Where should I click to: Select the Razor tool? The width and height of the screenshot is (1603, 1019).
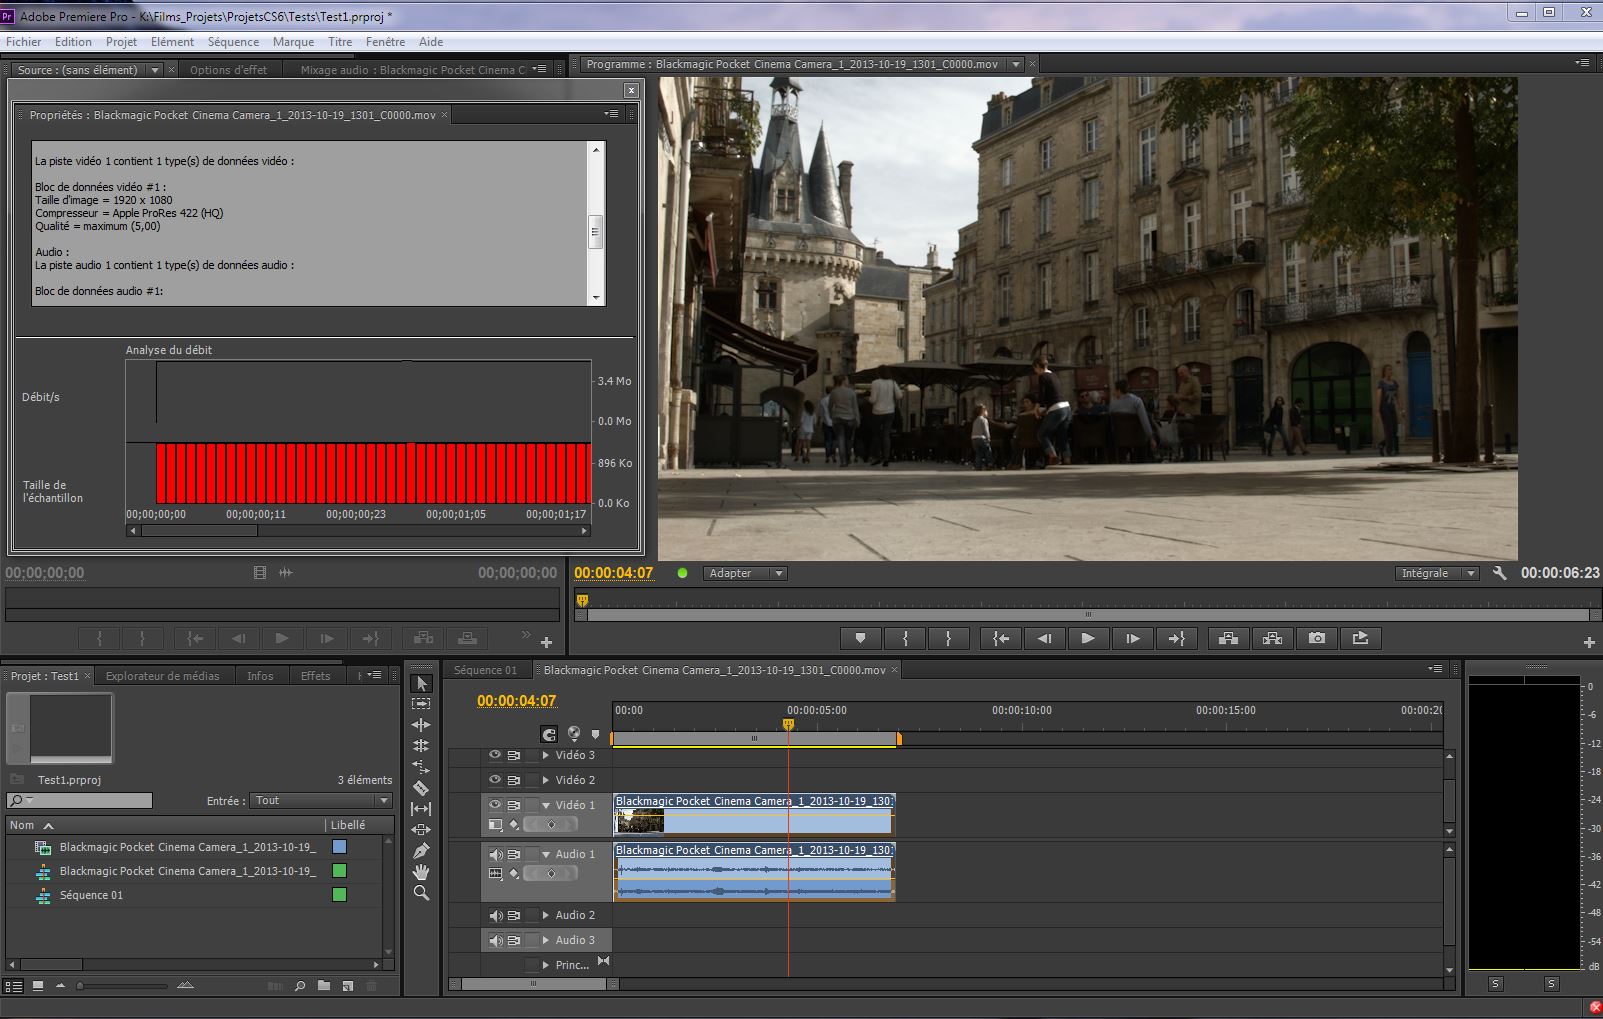pos(421,788)
